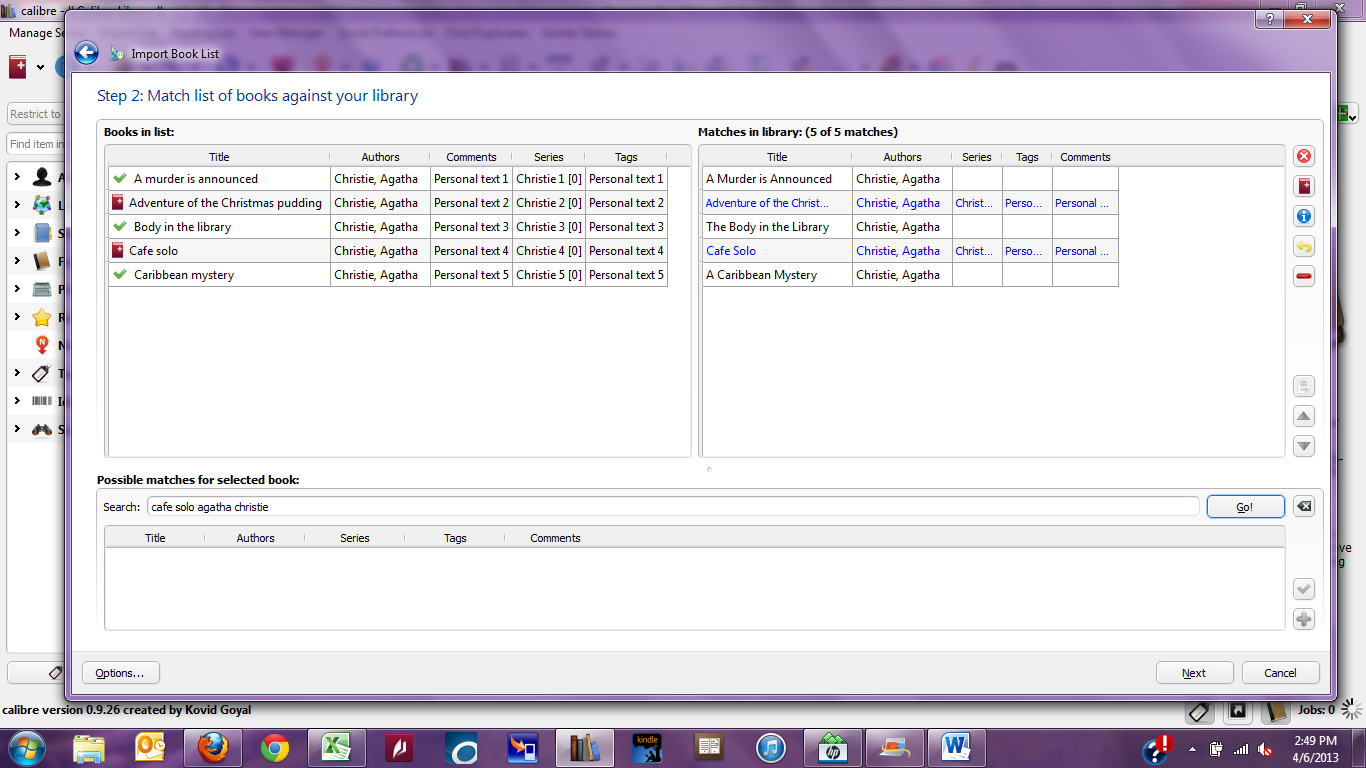This screenshot has height=768, width=1366.
Task: Go back using the blue arrow button
Action: [86, 53]
